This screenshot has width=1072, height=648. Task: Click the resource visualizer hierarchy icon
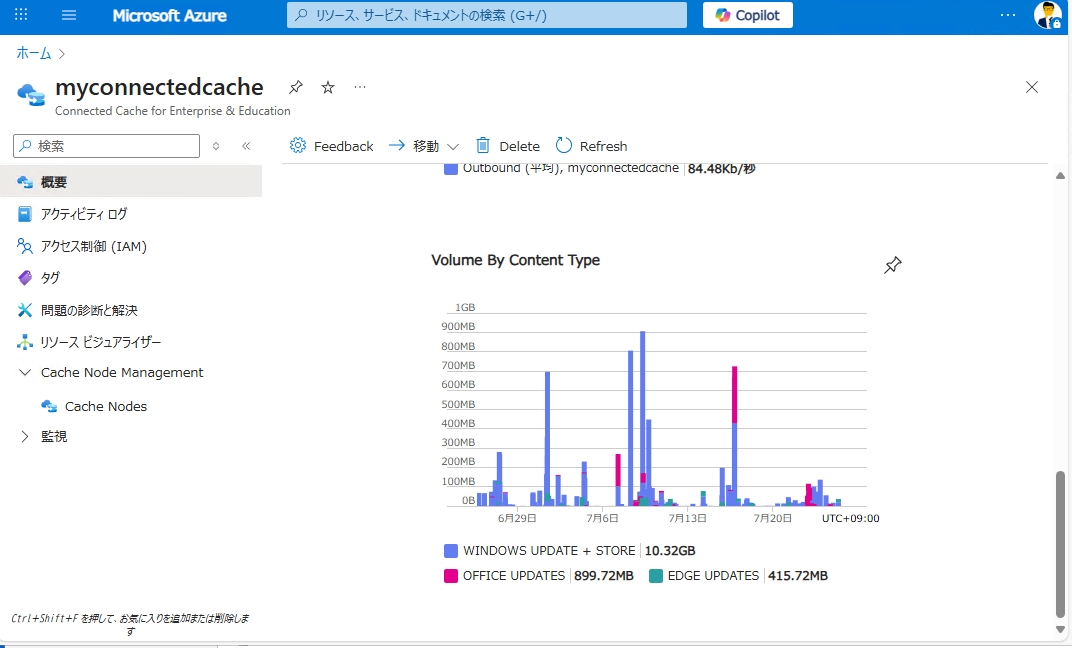point(25,342)
